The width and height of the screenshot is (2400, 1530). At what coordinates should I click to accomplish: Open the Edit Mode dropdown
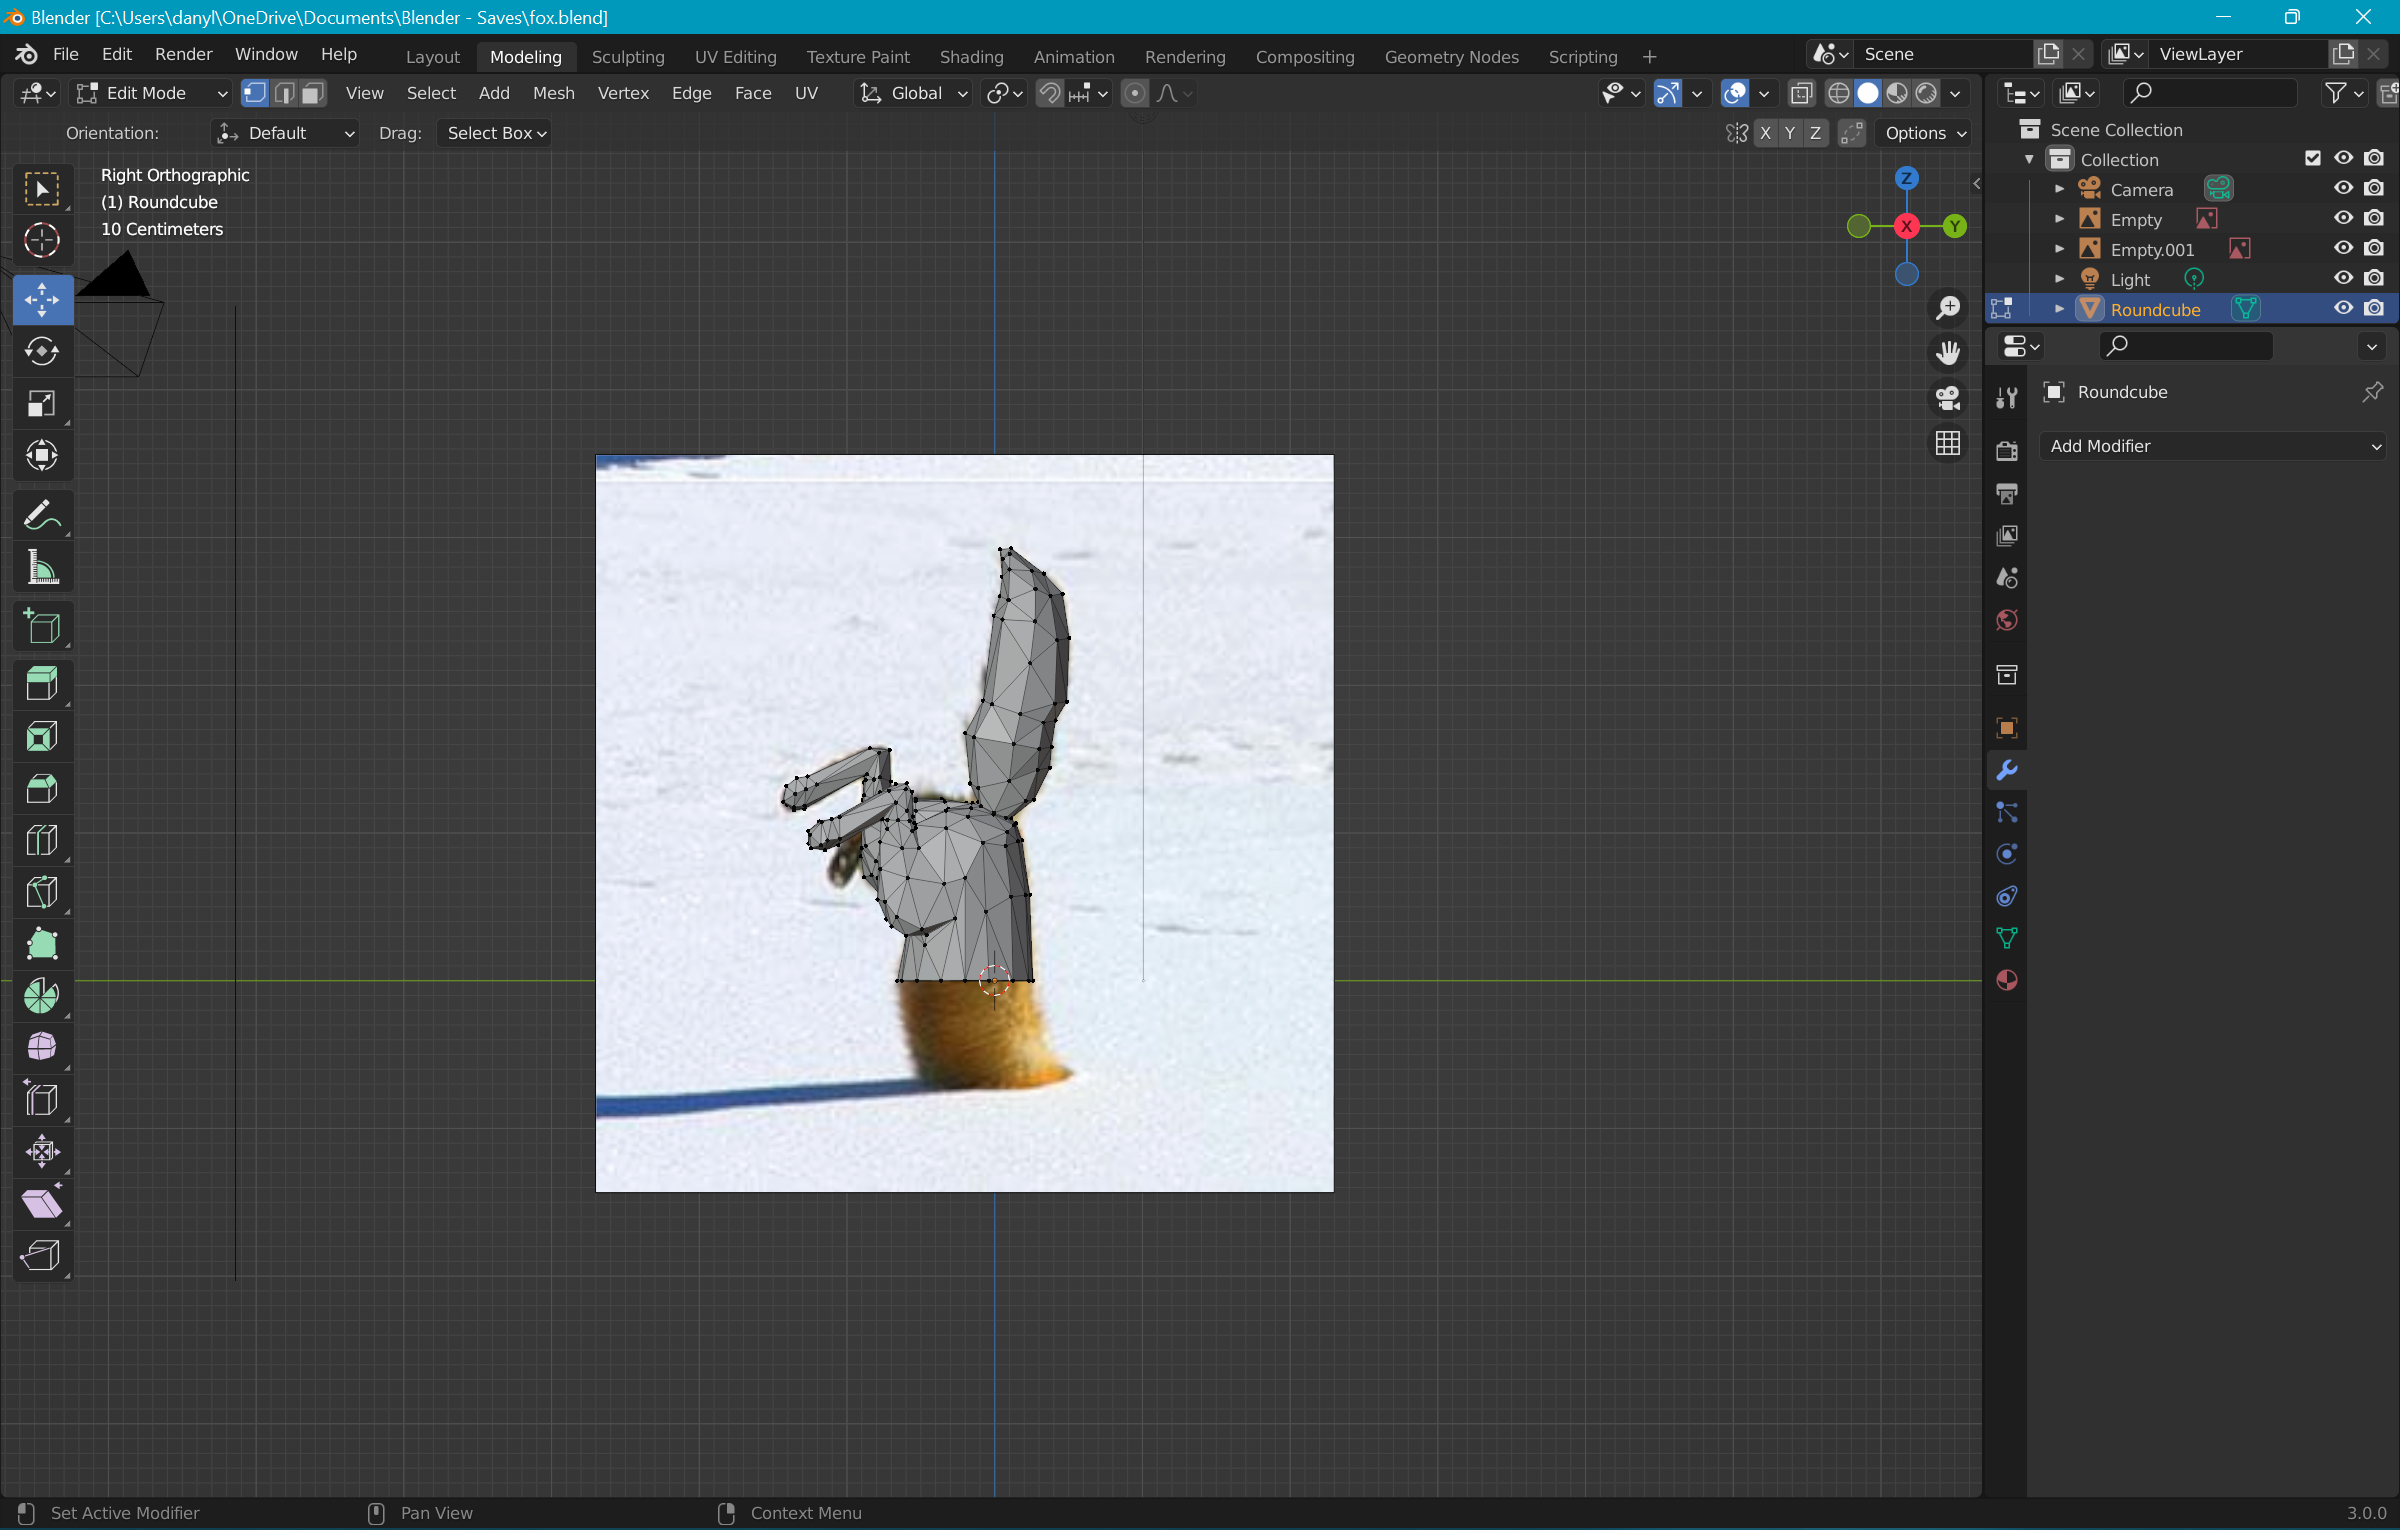152,93
